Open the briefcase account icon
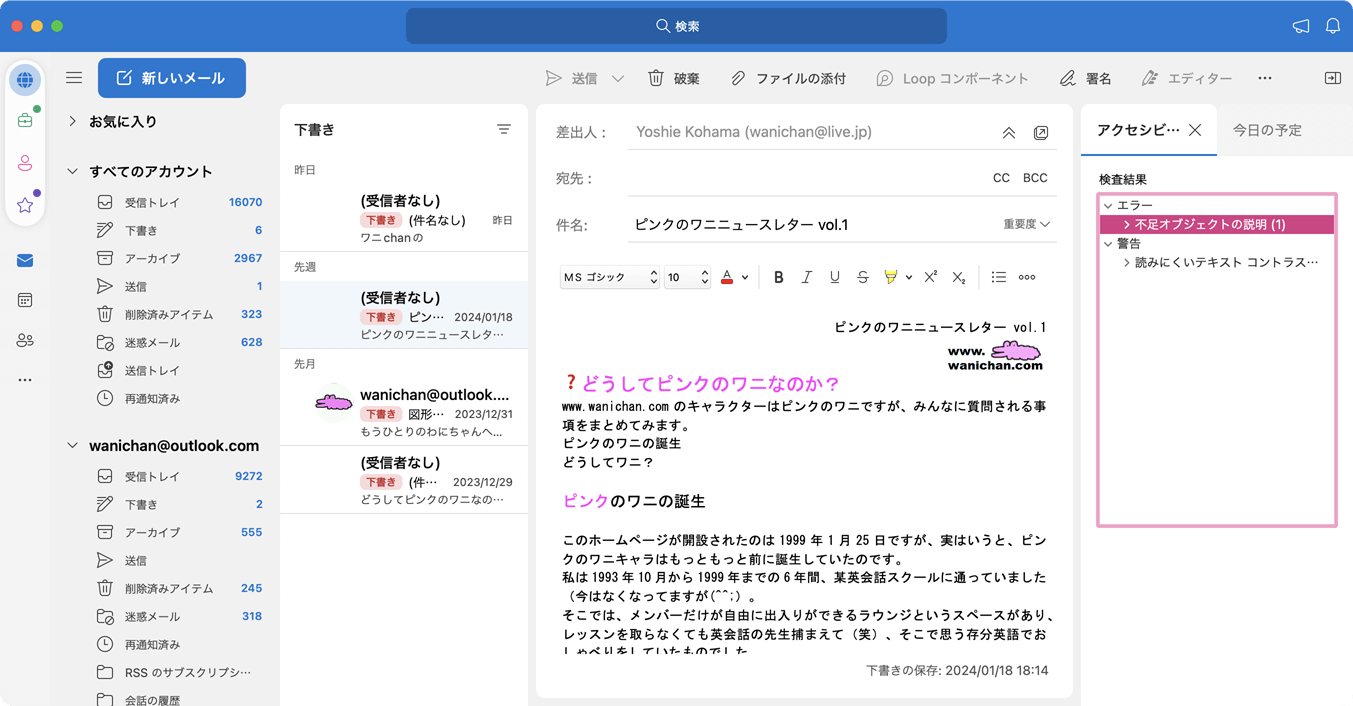 [x=25, y=121]
